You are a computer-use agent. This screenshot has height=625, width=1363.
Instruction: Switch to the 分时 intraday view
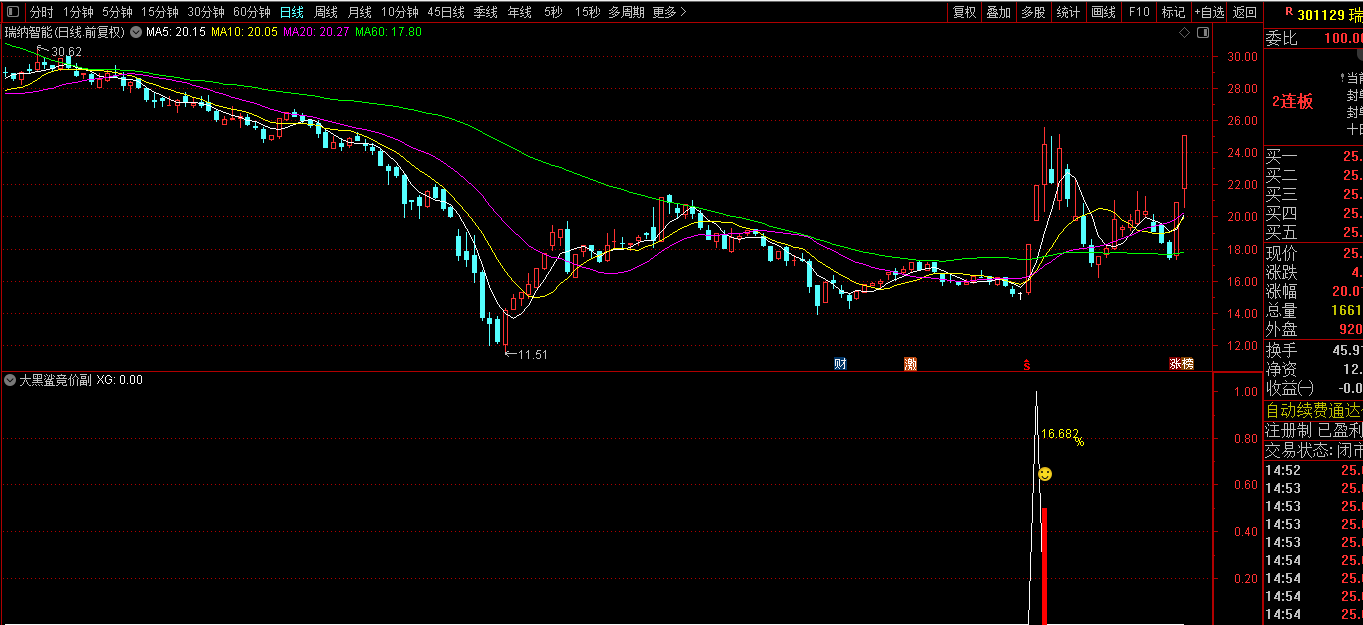click(41, 12)
